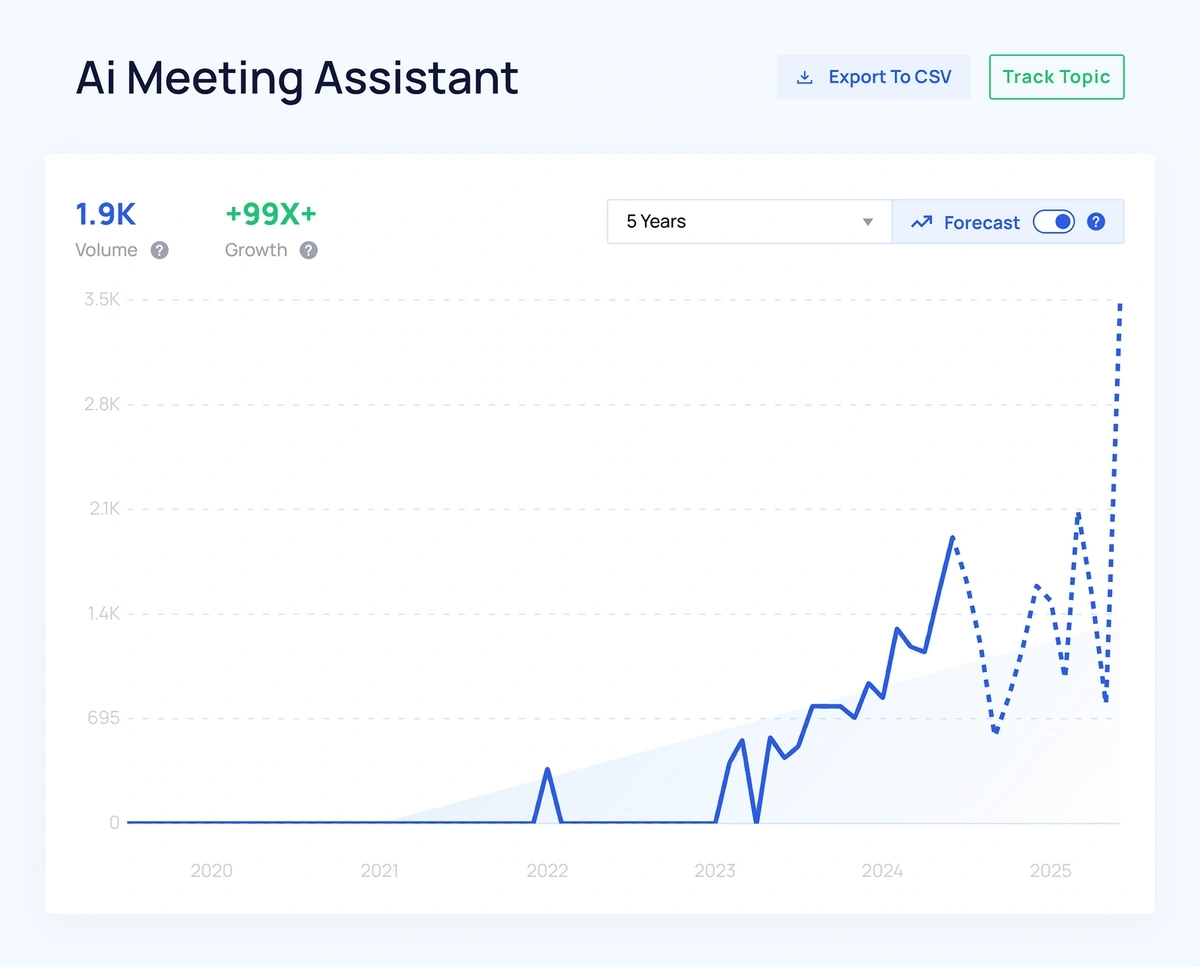This screenshot has height=967, width=1200.
Task: Open the 5 Years time range dropdown
Action: click(x=749, y=222)
